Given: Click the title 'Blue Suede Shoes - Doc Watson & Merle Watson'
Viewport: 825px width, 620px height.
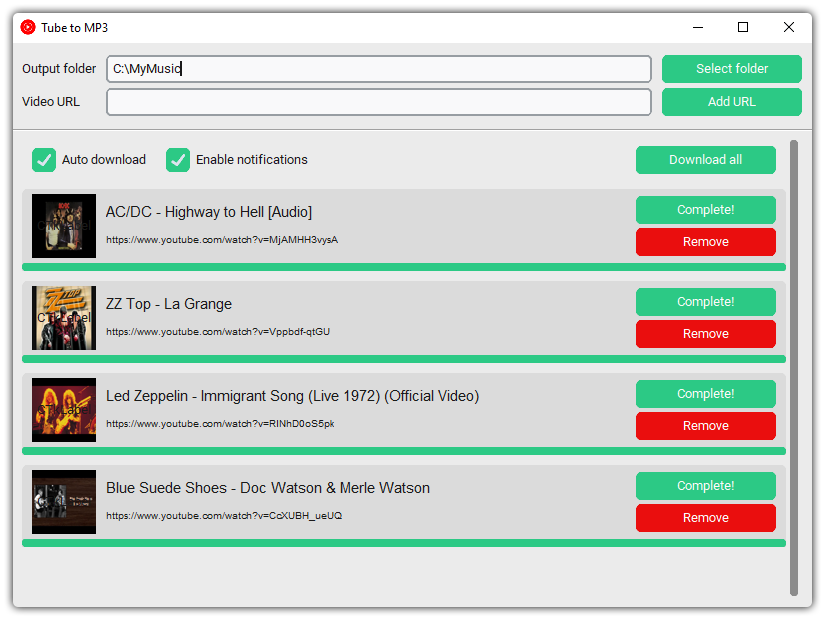Looking at the screenshot, I should (x=268, y=488).
